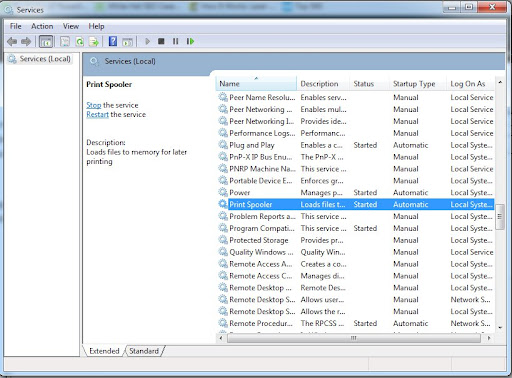Screen dimensions: 512x378
Task: Click the Properties toolbar icon
Action: [x=65, y=42]
